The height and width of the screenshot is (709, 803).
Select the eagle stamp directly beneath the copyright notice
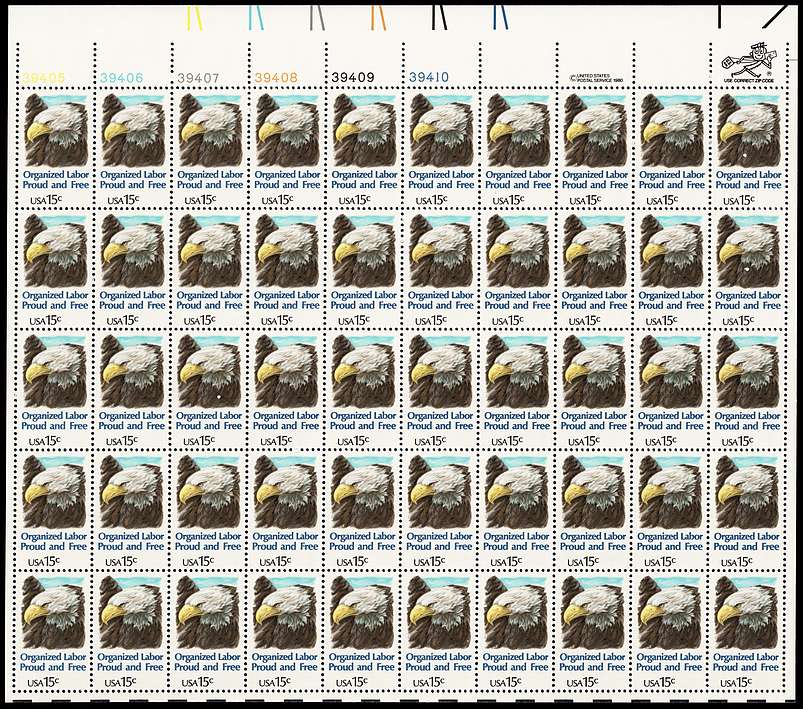(x=595, y=149)
